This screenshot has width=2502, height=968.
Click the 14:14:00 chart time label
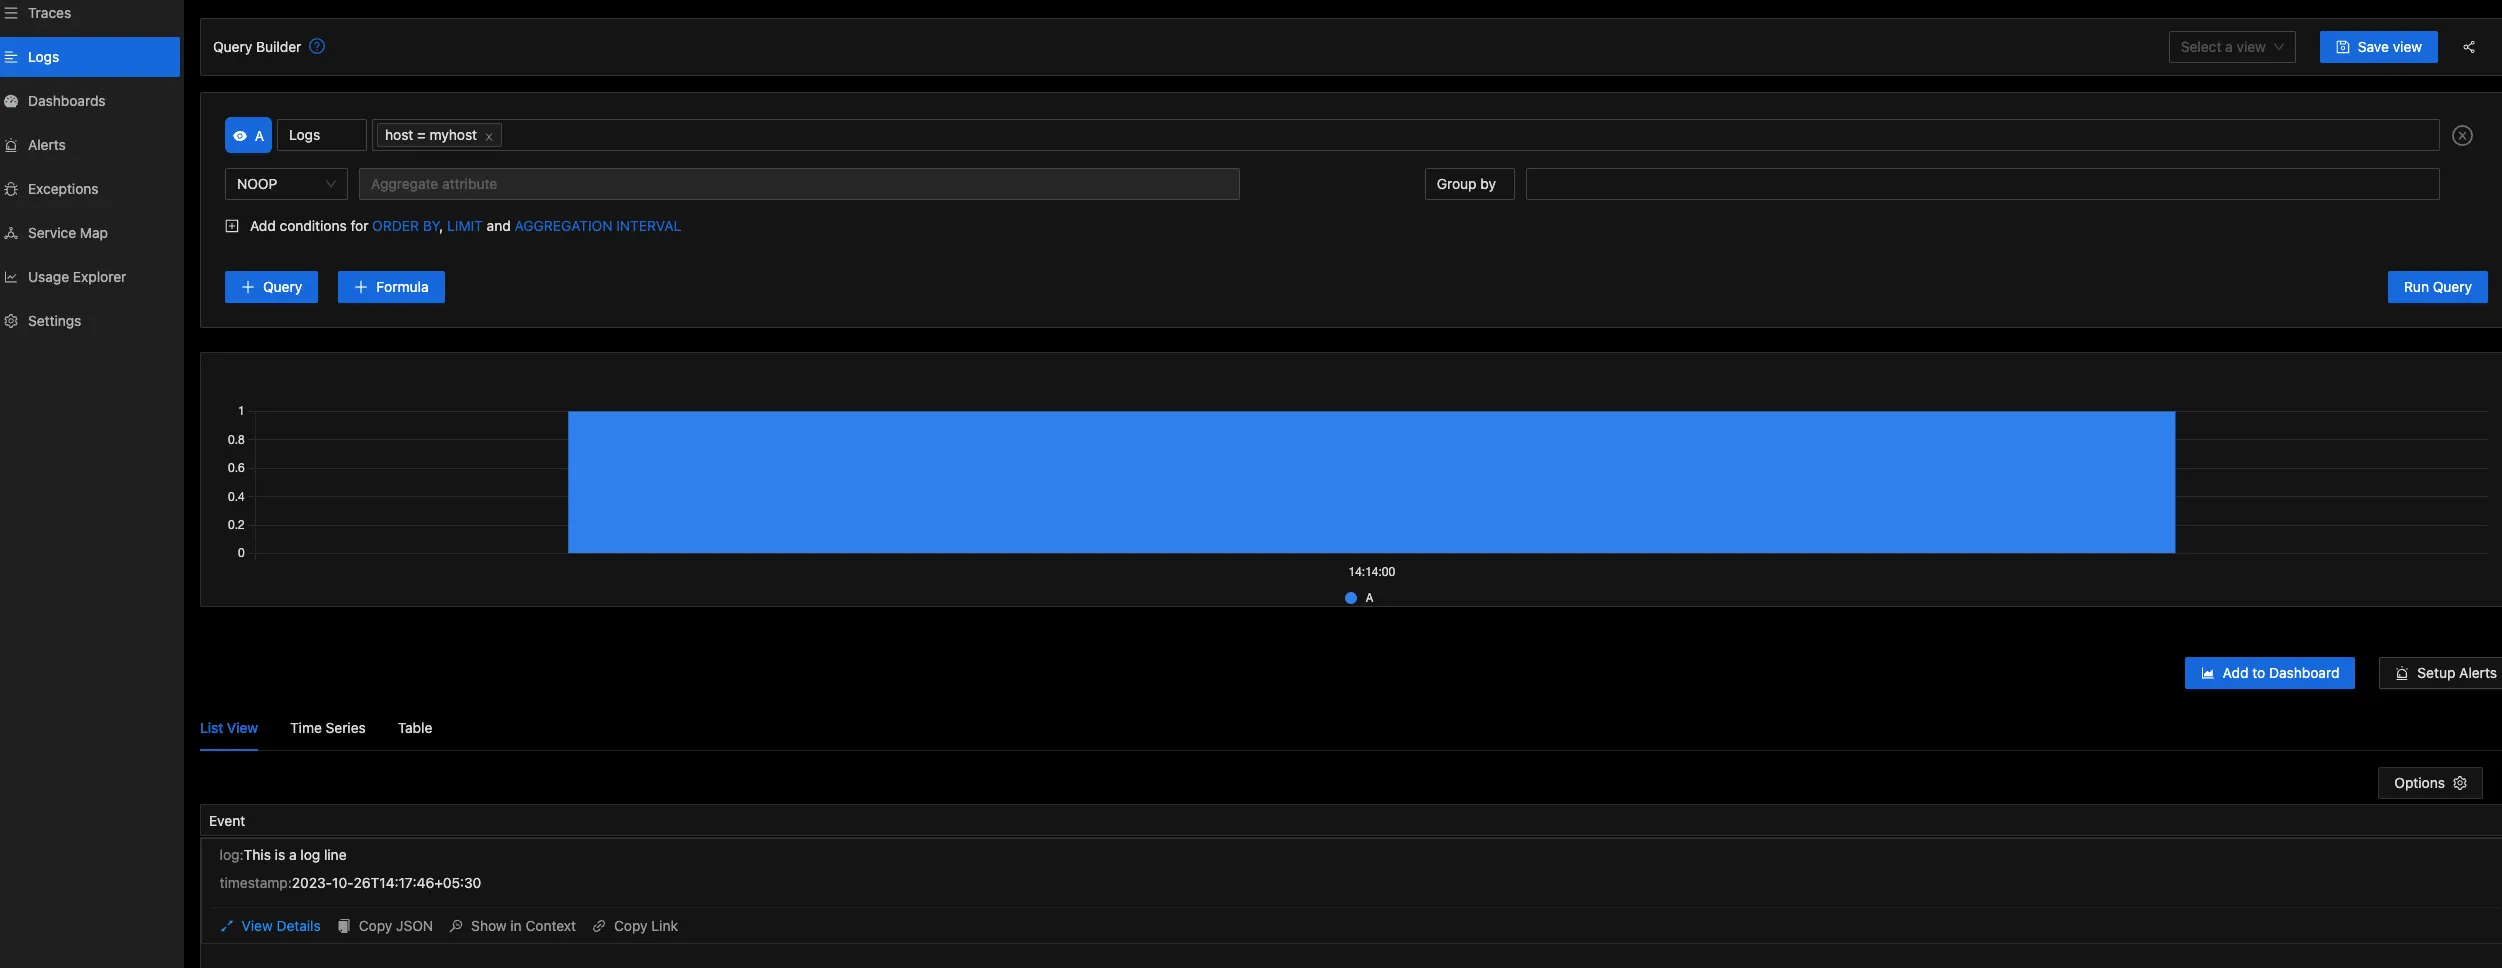(1371, 572)
